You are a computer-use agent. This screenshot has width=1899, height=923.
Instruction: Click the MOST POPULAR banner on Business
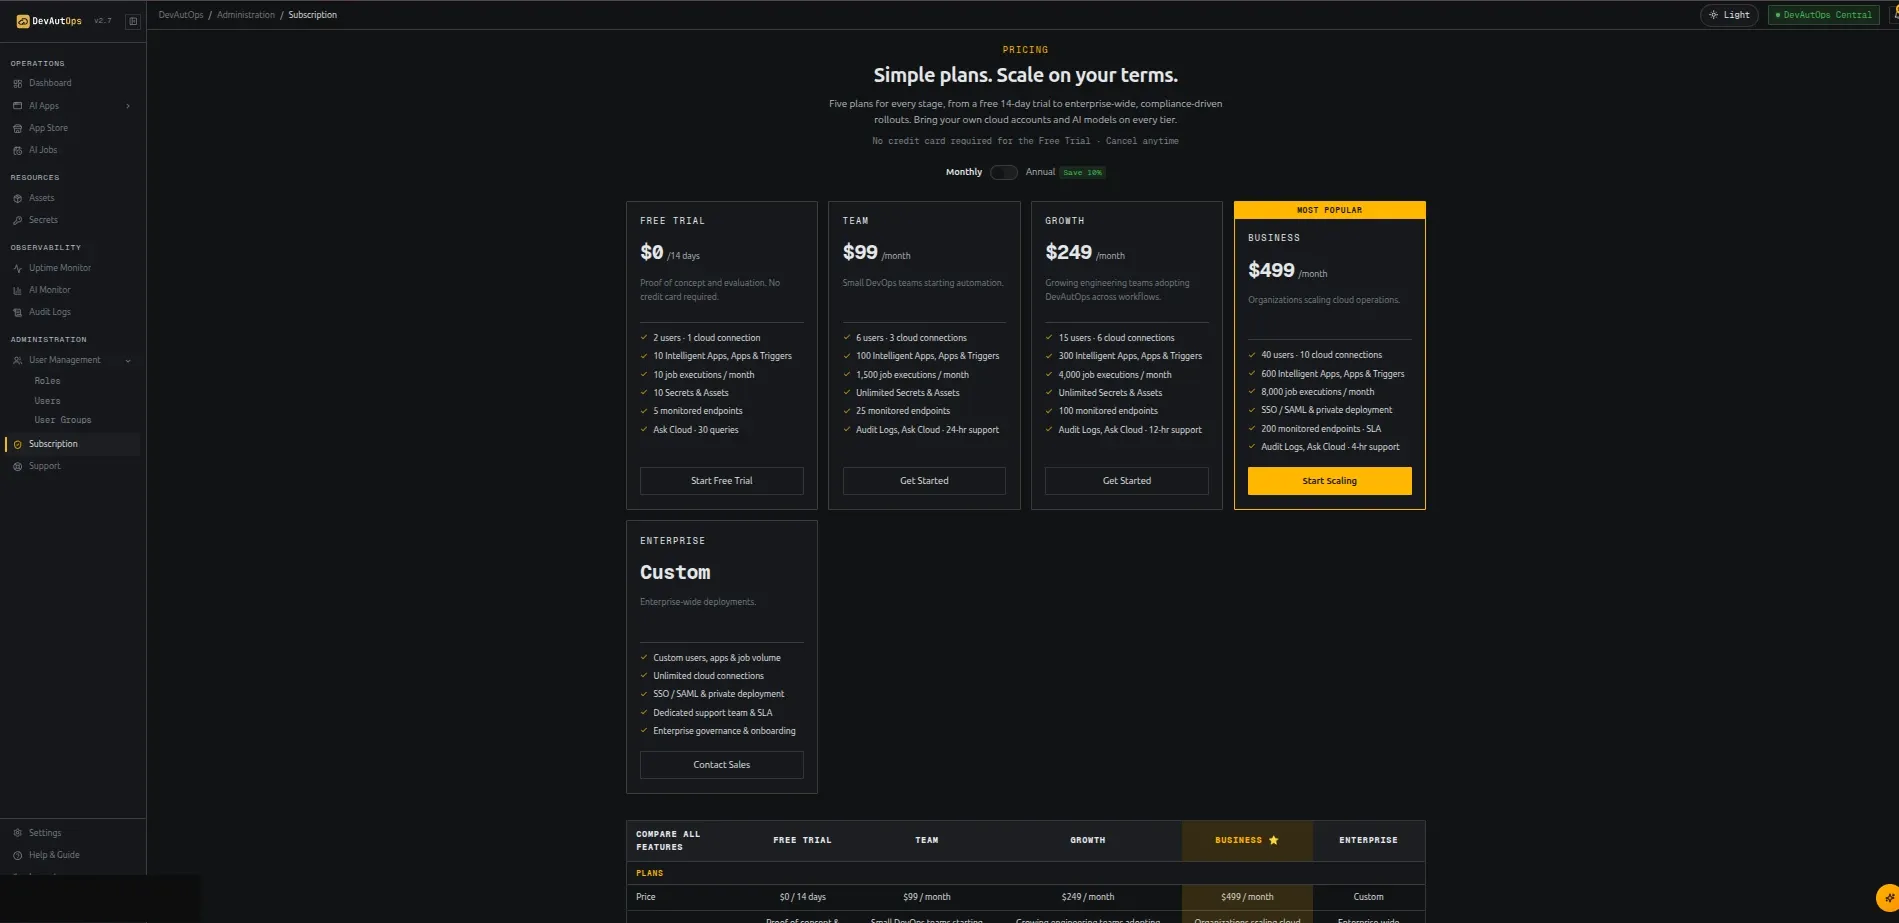[x=1329, y=210]
